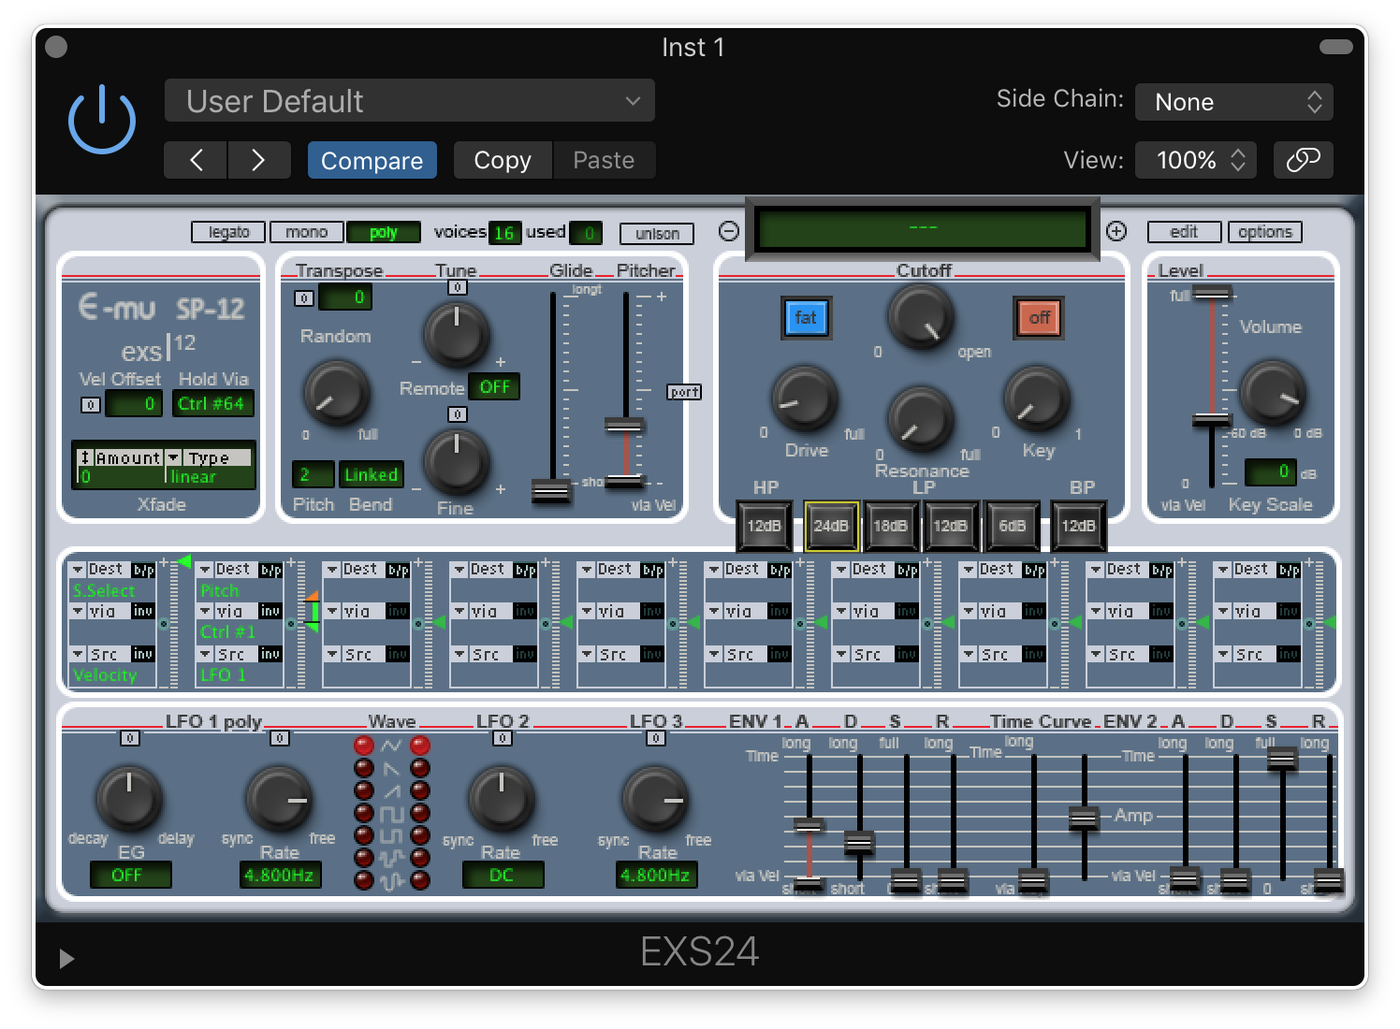Select LFO 2 smooth random wave LED
Viewport: 1400px width, 1029px height.
click(x=420, y=880)
